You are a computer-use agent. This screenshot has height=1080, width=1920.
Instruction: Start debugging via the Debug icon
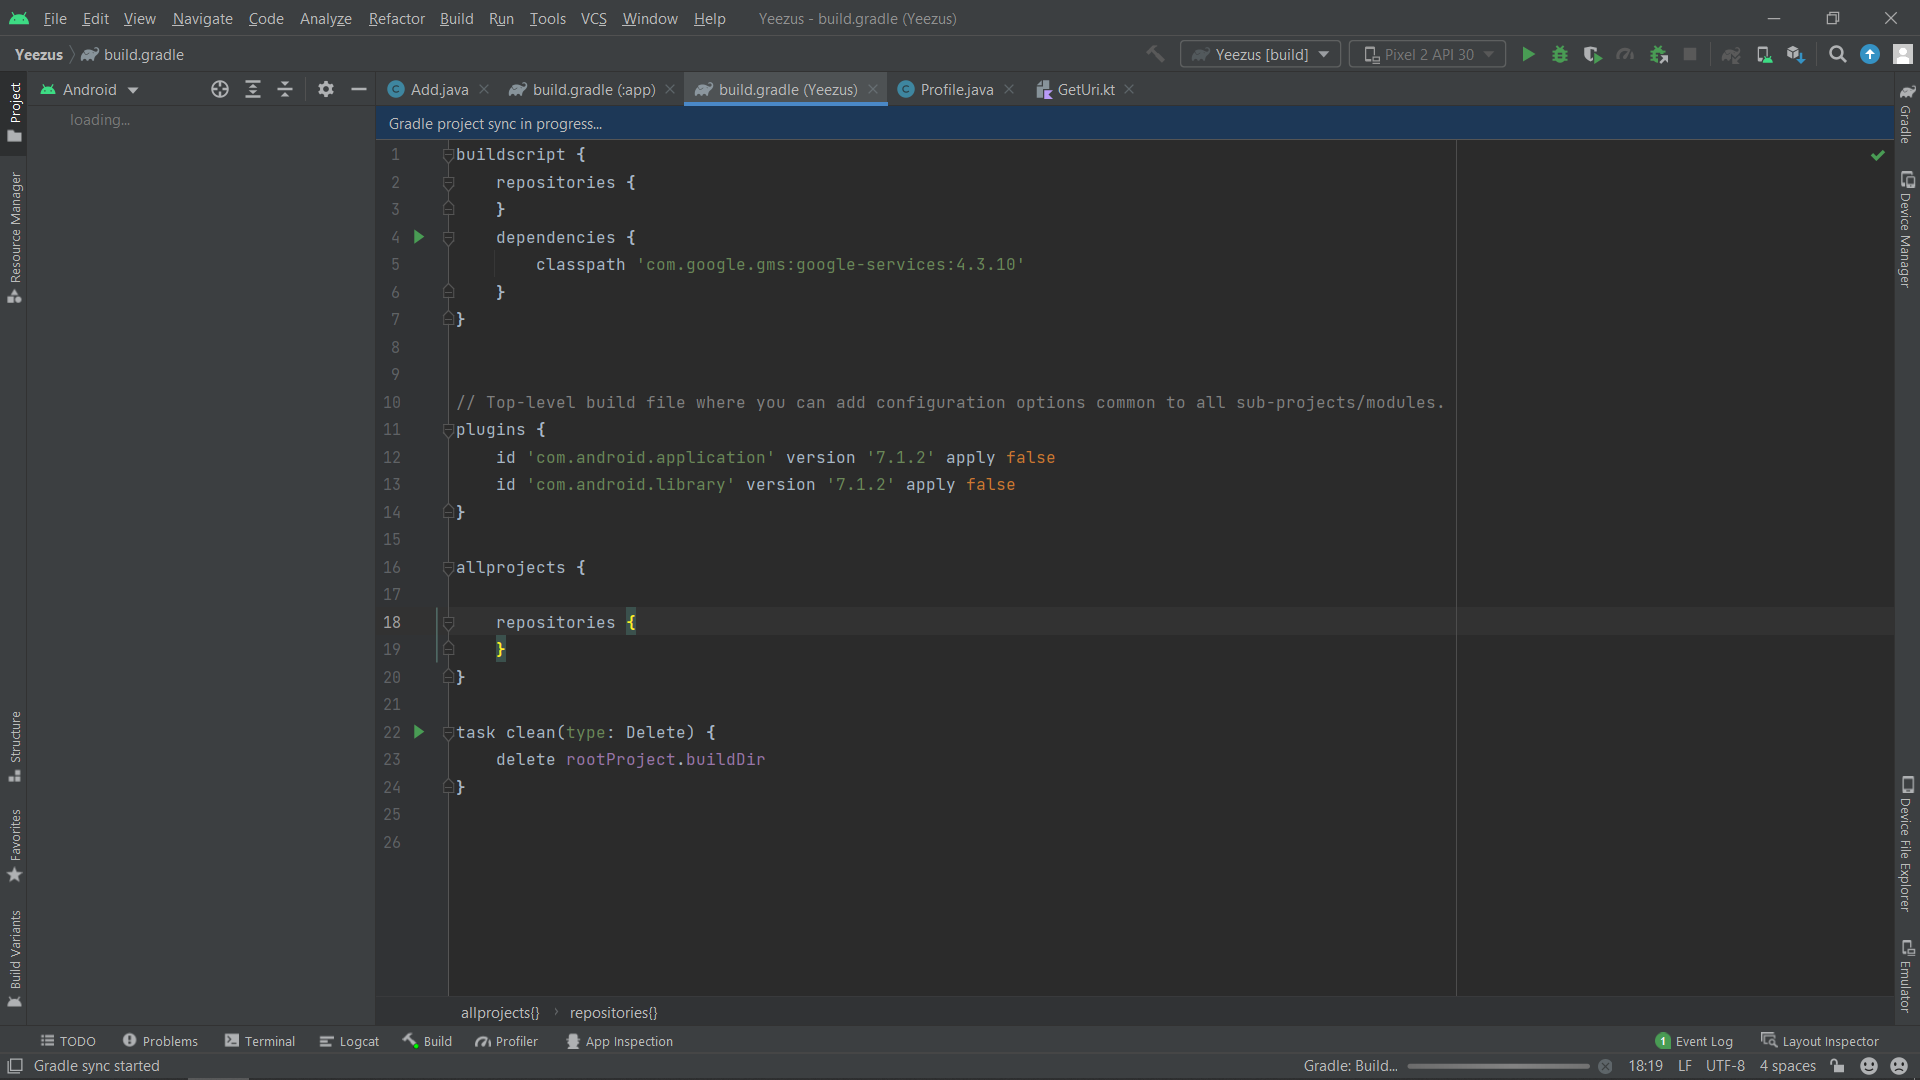point(1559,54)
